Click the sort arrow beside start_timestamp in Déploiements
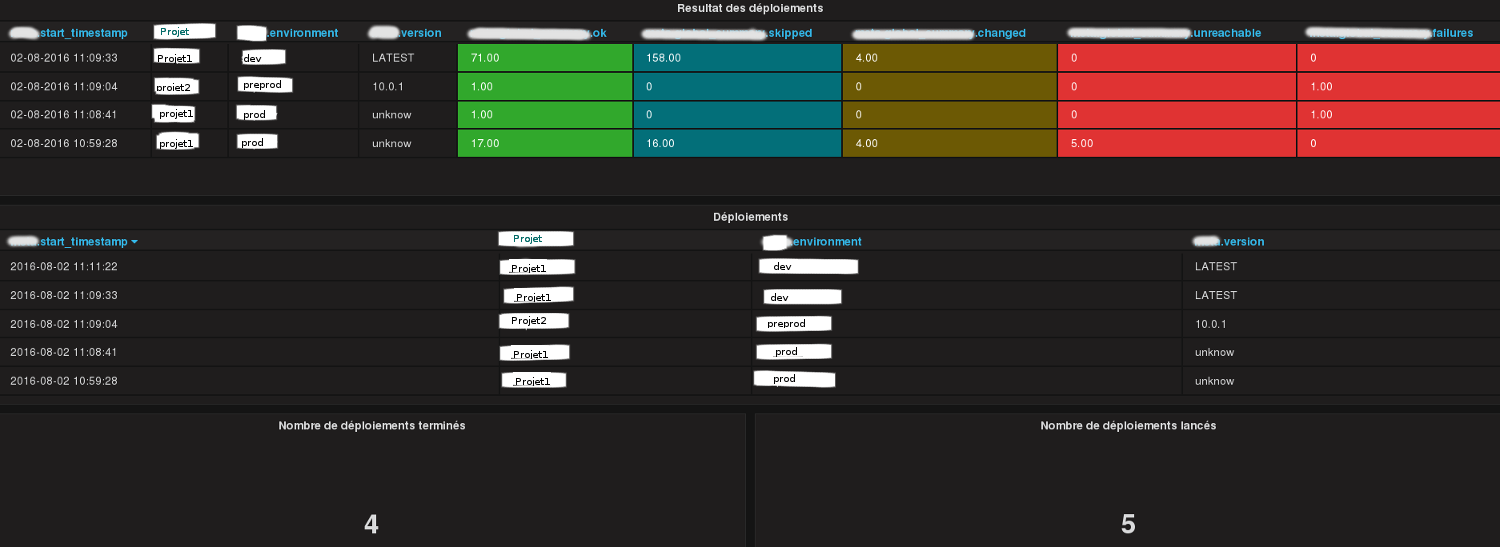1500x547 pixels. point(134,242)
